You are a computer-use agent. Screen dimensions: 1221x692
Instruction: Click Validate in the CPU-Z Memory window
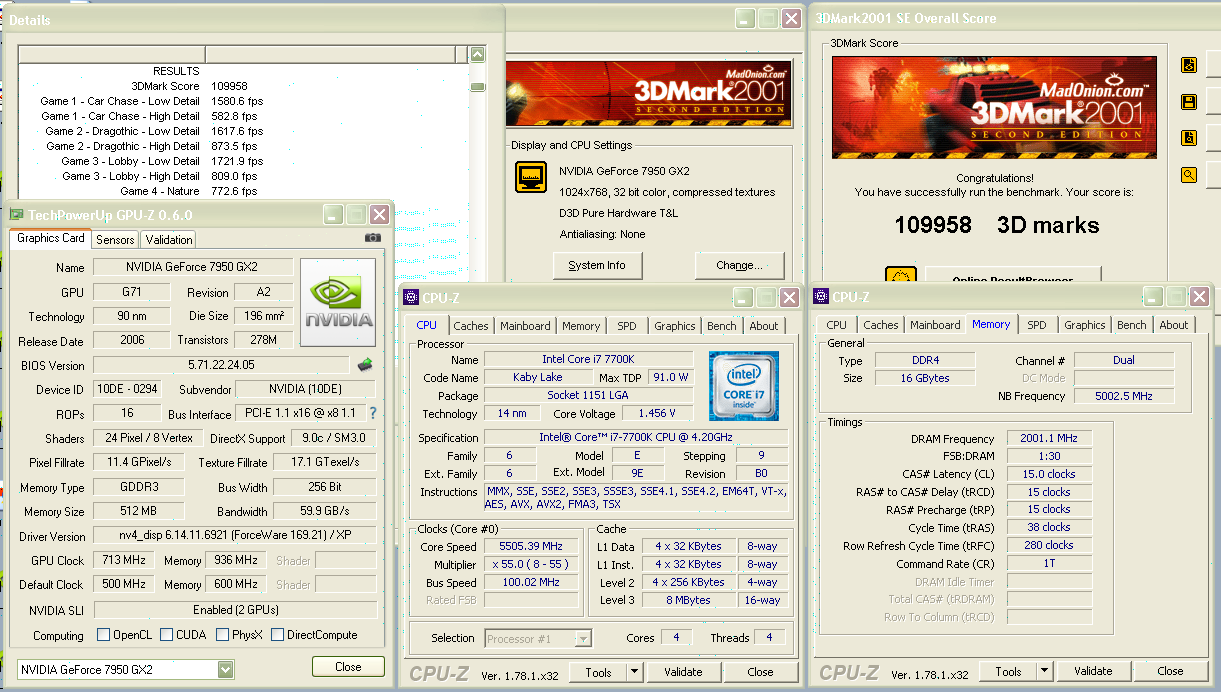coord(1093,672)
